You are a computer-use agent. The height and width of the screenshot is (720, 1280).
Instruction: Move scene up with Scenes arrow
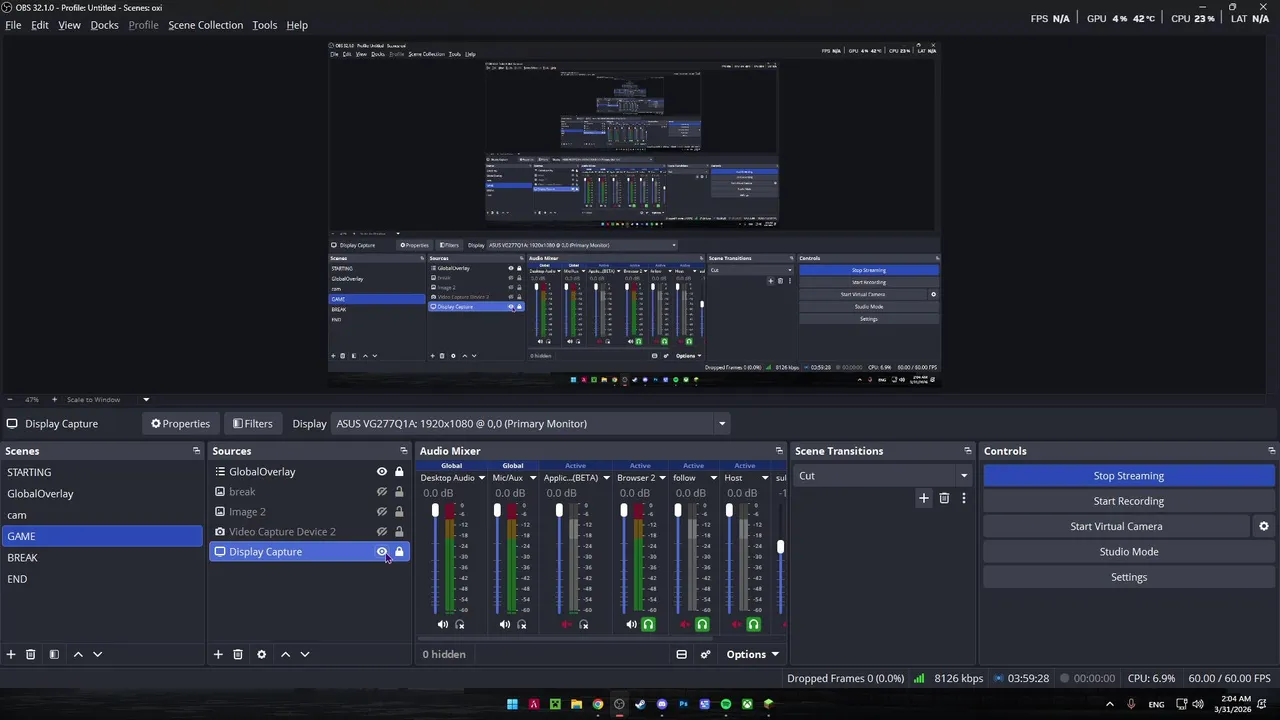click(x=78, y=654)
